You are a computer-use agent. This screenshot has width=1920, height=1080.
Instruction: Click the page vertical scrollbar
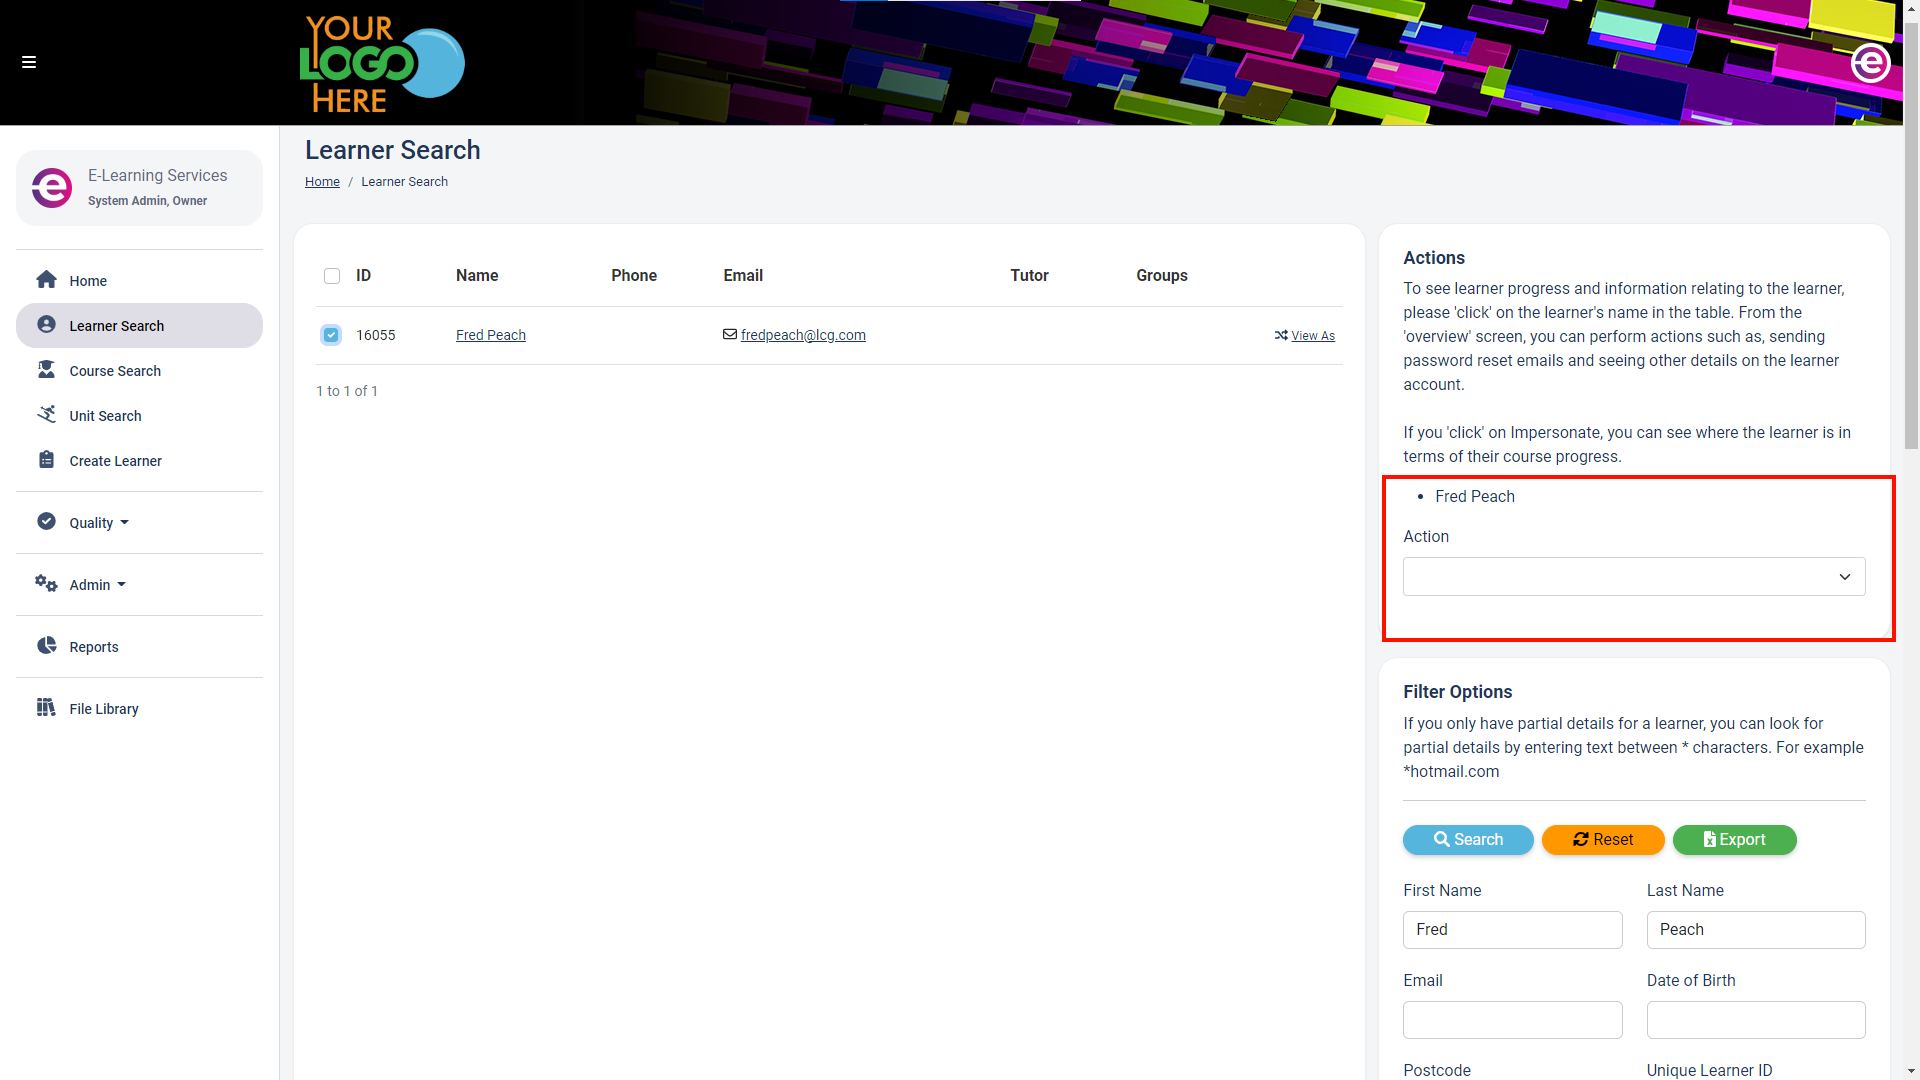click(x=1911, y=235)
